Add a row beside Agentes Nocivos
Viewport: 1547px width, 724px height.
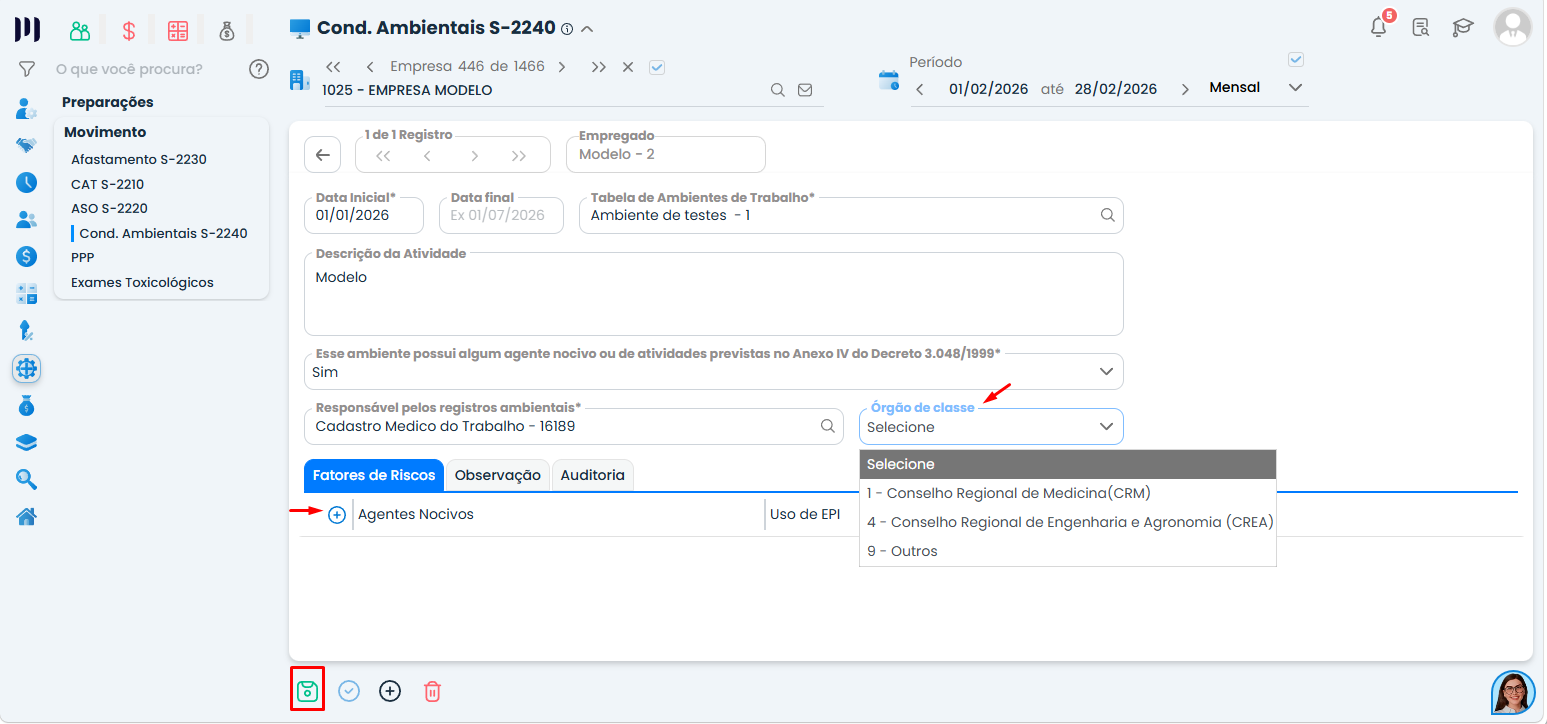(x=337, y=514)
